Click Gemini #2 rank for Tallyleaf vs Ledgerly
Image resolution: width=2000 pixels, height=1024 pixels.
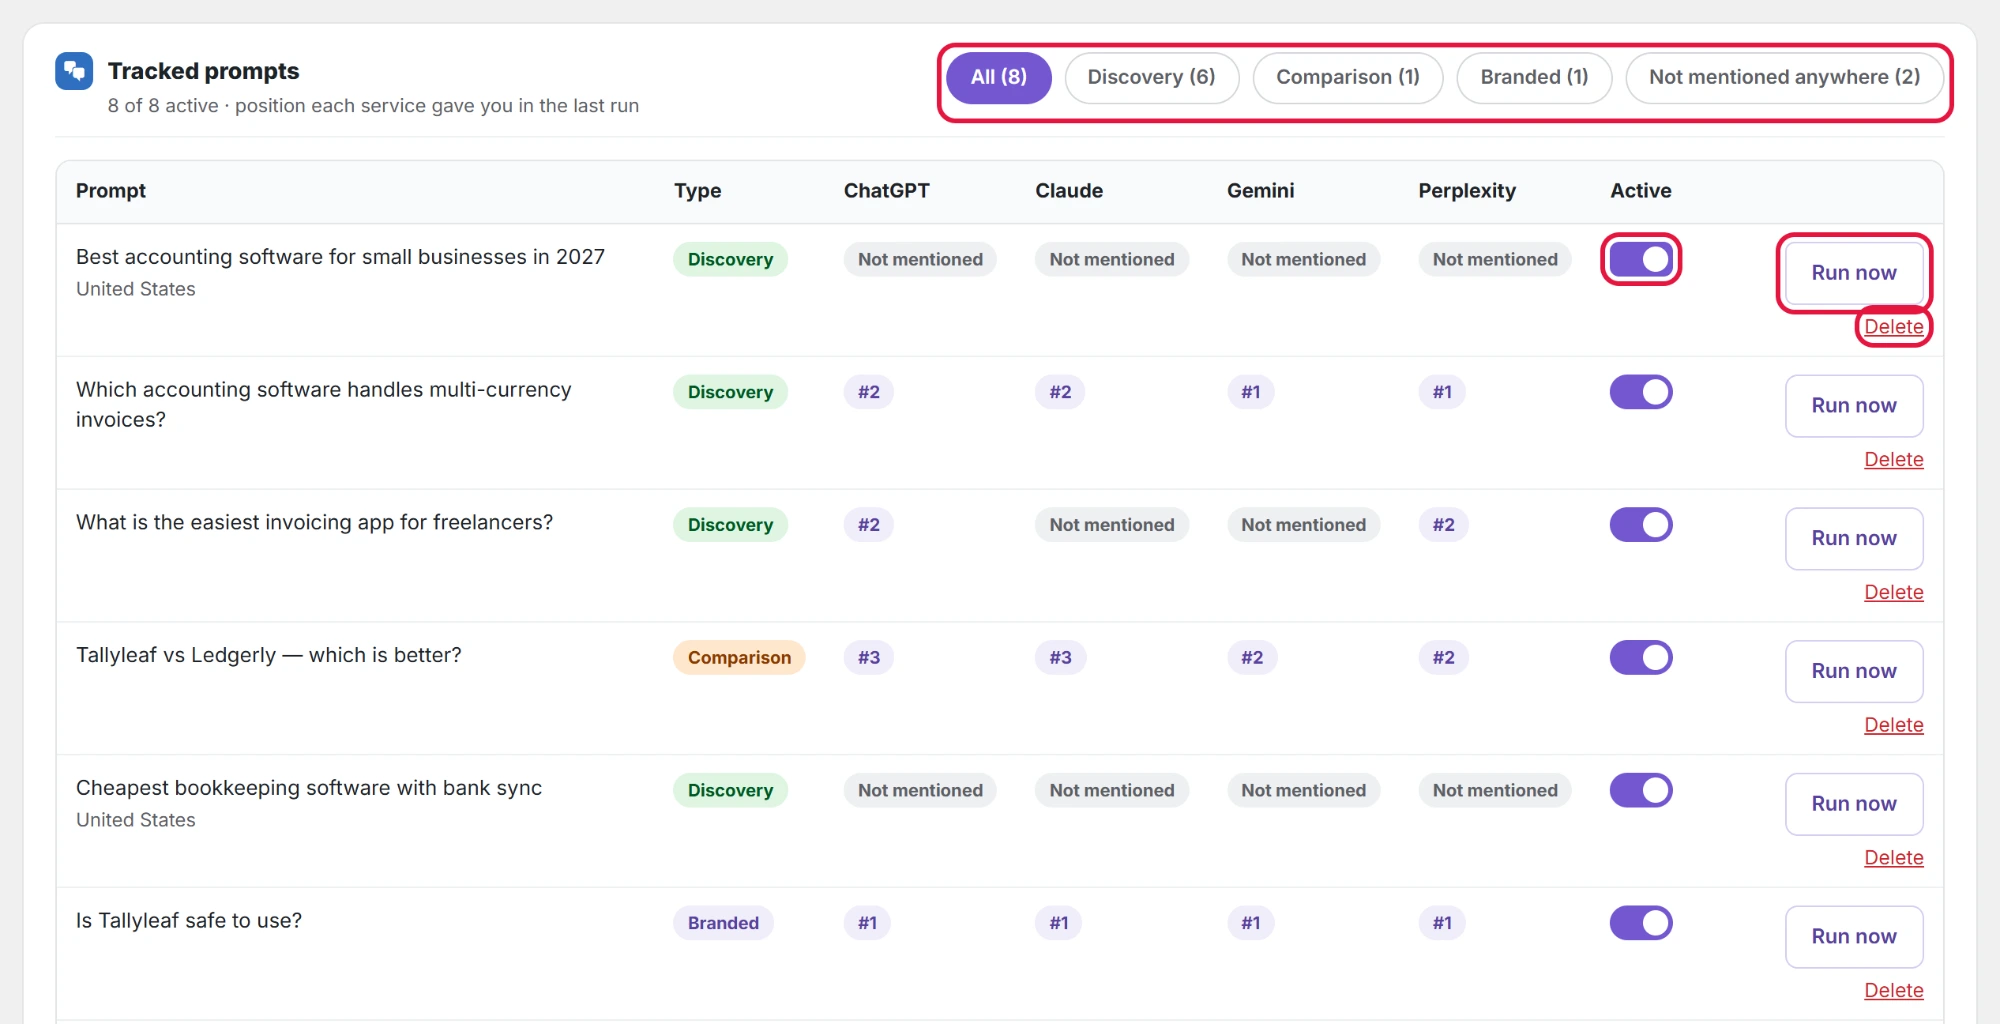(1252, 657)
